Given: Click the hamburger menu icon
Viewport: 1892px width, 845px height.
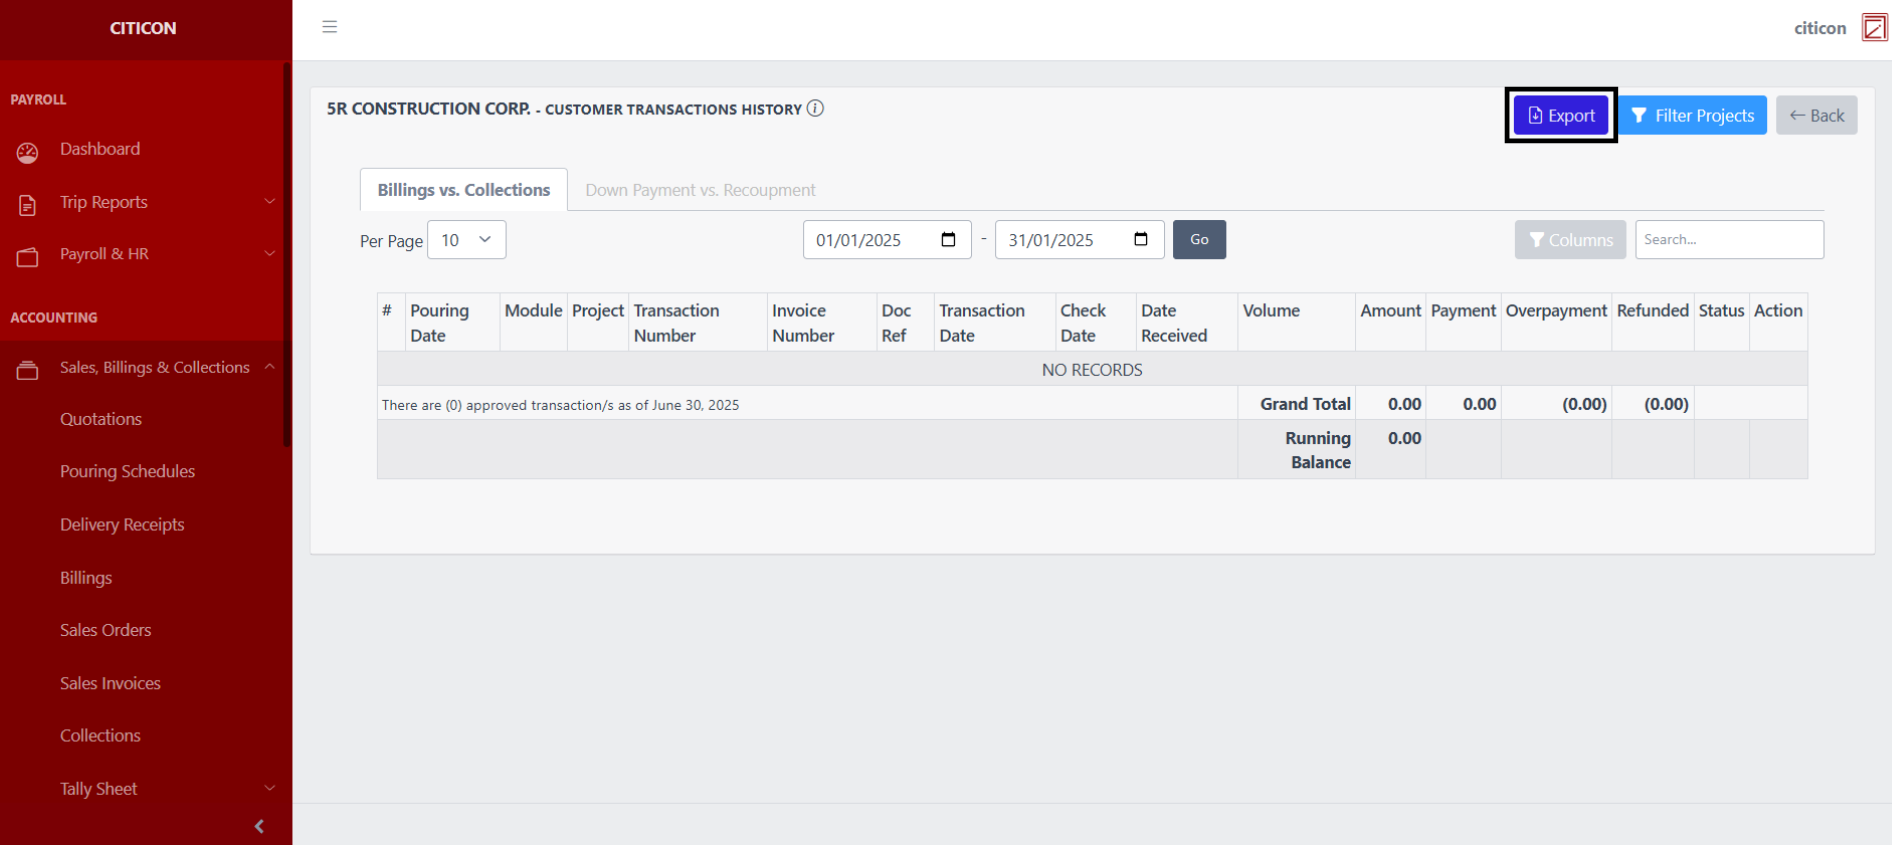Looking at the screenshot, I should pos(329,27).
